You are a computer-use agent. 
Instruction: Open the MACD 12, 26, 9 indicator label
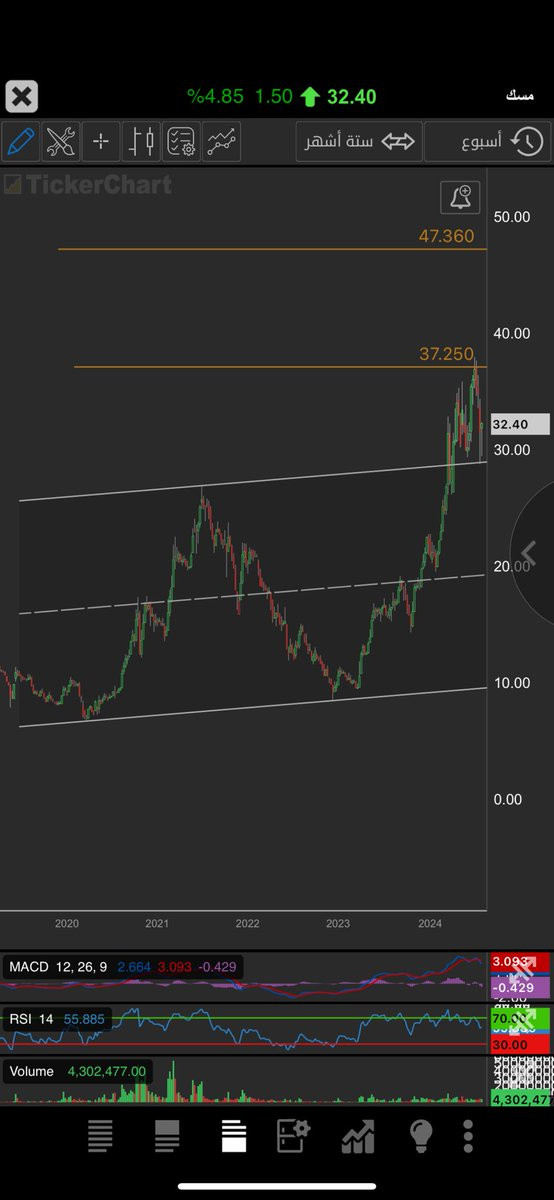point(121,967)
